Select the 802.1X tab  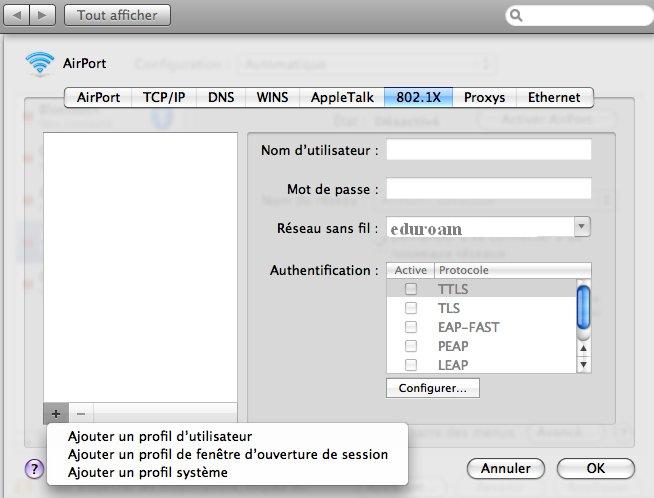tap(418, 98)
